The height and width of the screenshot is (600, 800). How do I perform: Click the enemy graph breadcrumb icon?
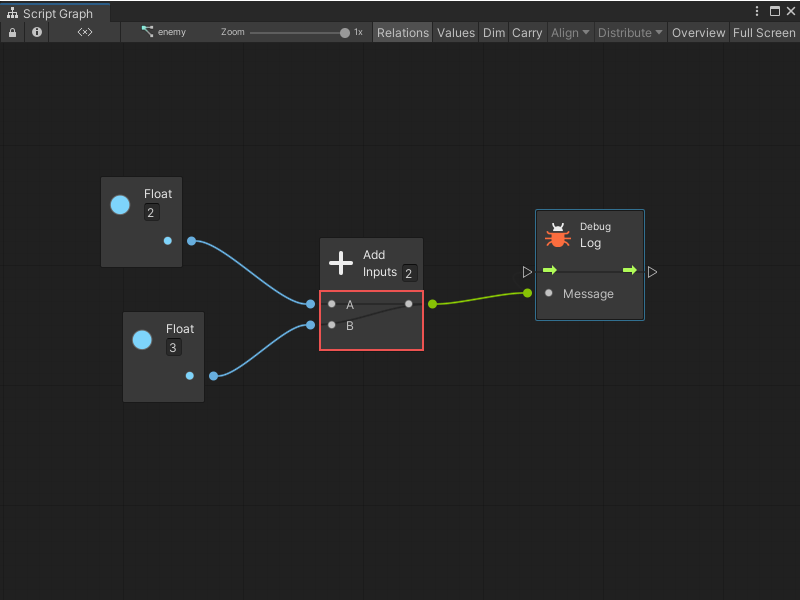[146, 32]
